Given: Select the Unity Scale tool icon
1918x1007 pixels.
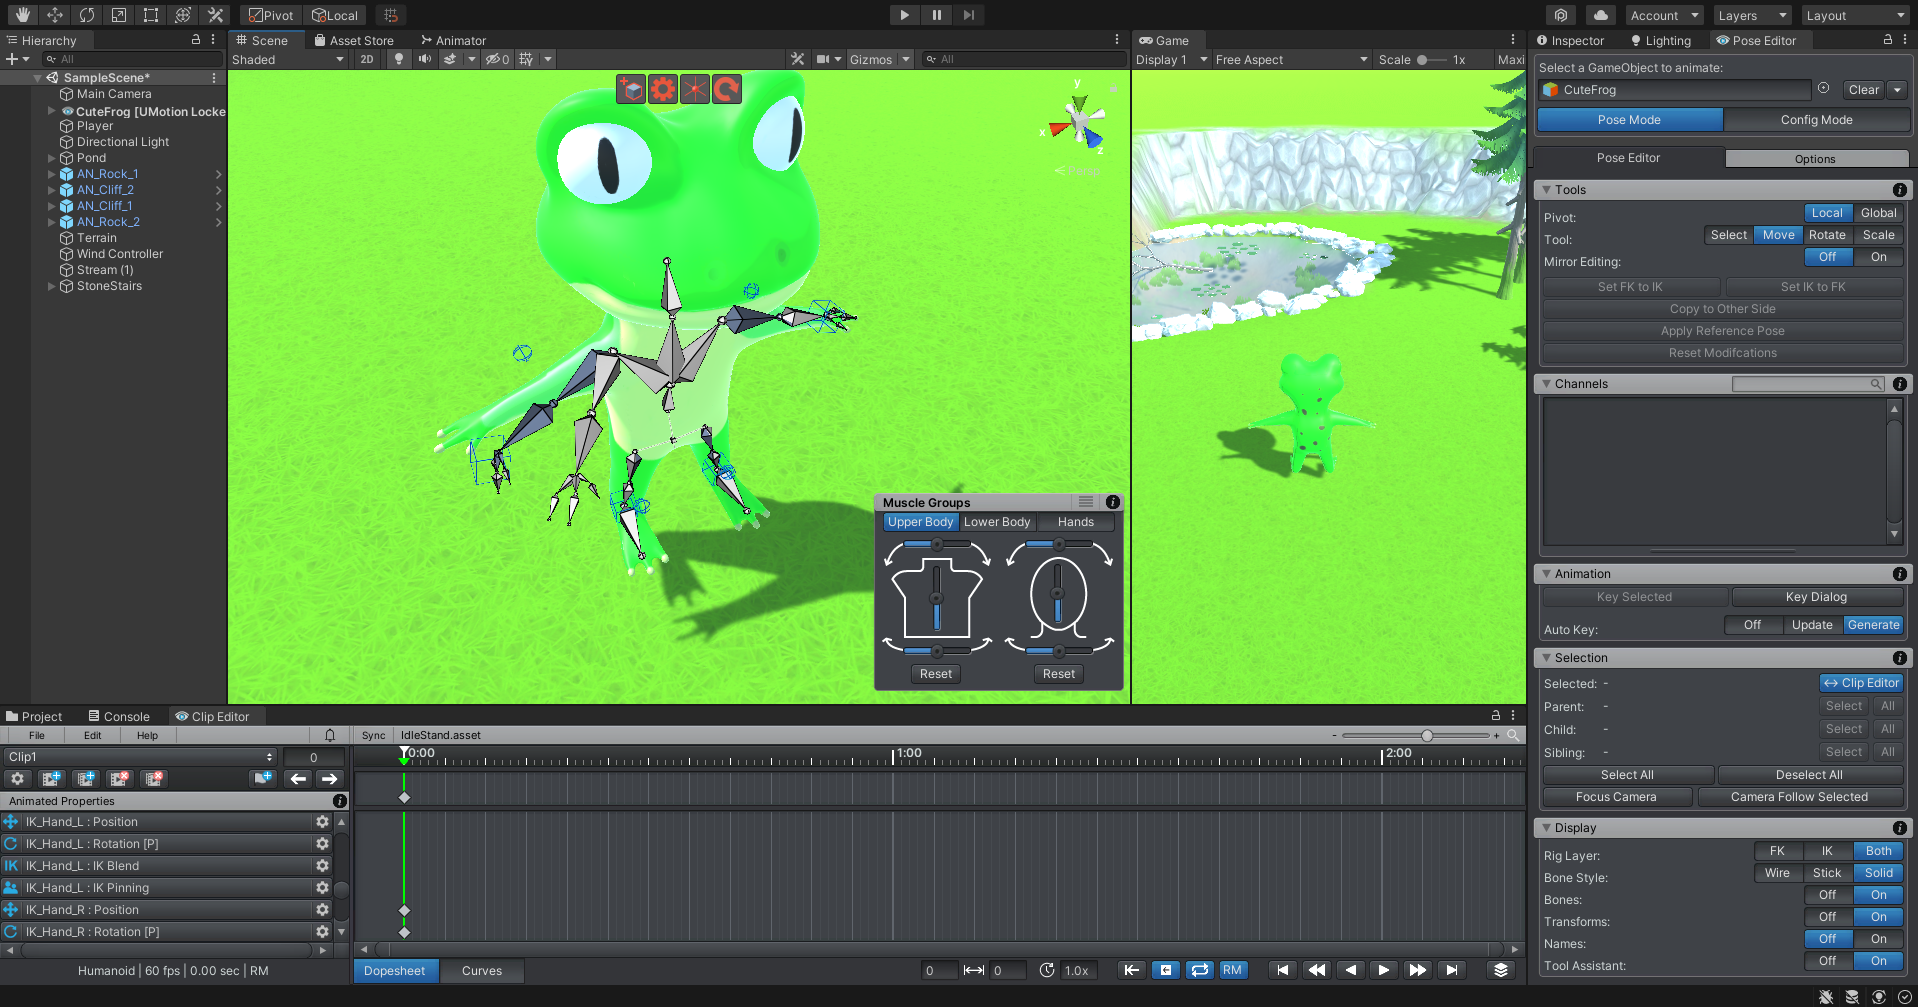Looking at the screenshot, I should tap(119, 15).
